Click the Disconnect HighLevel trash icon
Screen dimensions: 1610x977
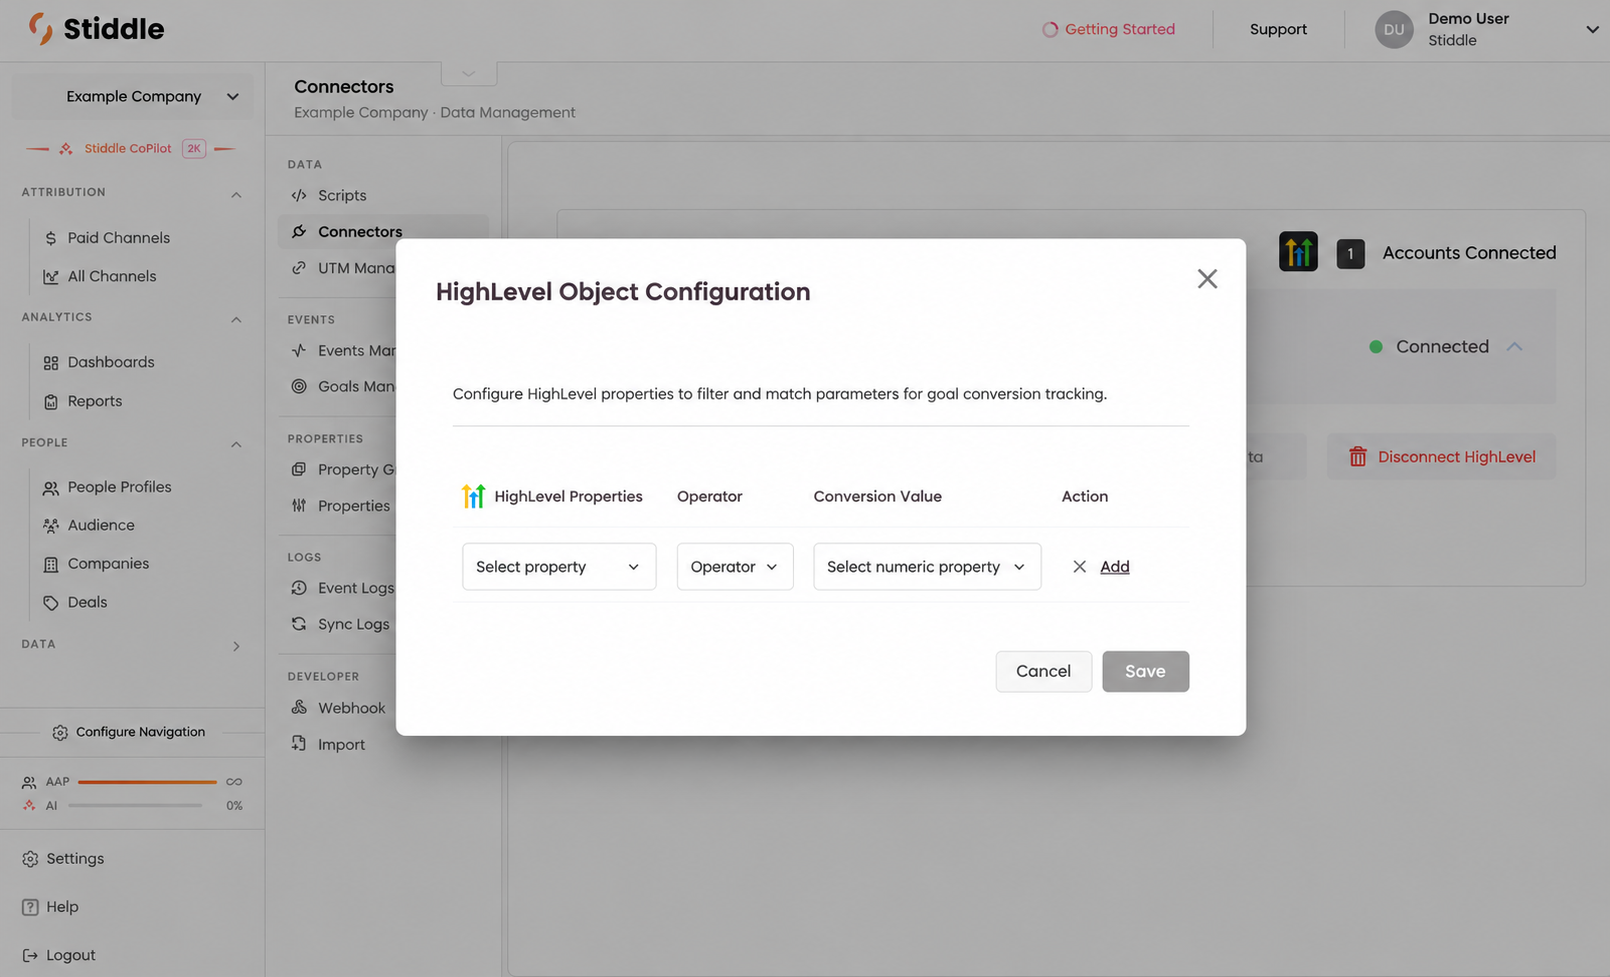(1357, 457)
